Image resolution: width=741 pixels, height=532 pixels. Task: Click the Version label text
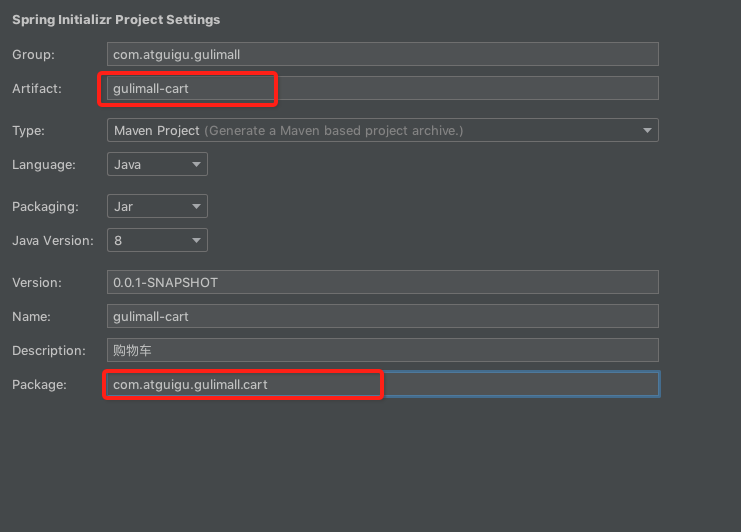click(x=37, y=282)
